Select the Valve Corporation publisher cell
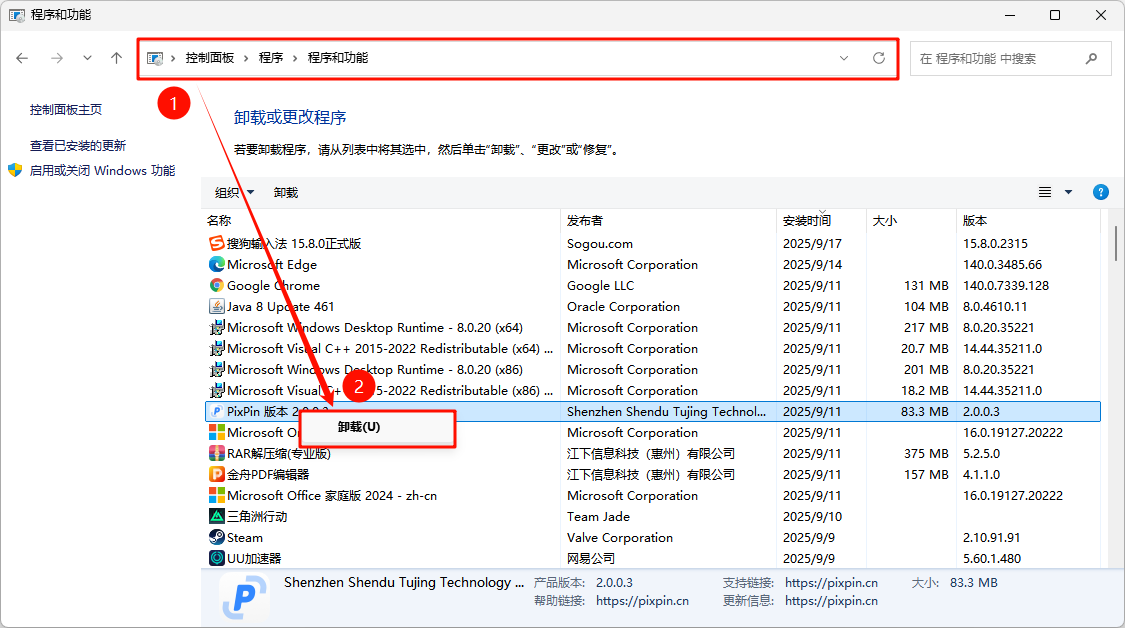The height and width of the screenshot is (628, 1125). (x=619, y=537)
